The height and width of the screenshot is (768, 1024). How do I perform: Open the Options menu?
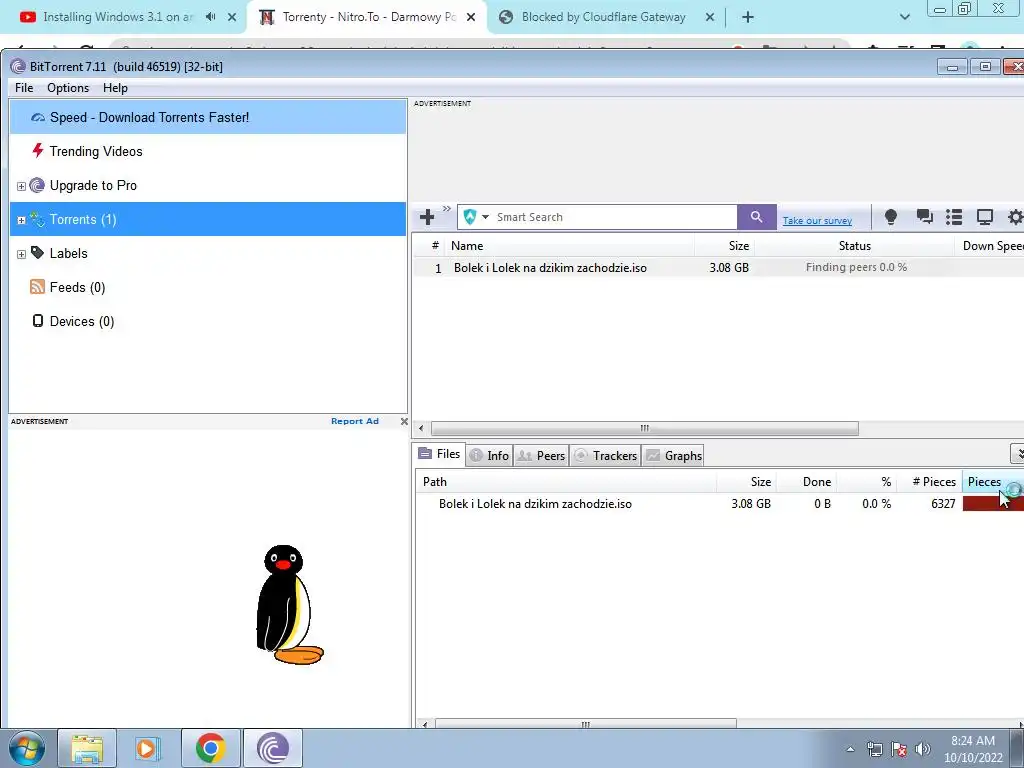coord(68,88)
